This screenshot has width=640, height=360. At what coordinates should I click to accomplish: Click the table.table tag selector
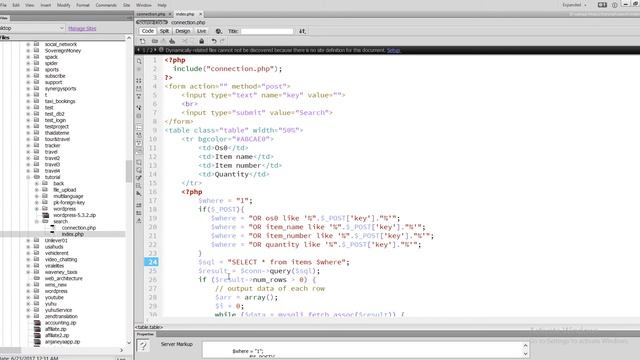149,327
